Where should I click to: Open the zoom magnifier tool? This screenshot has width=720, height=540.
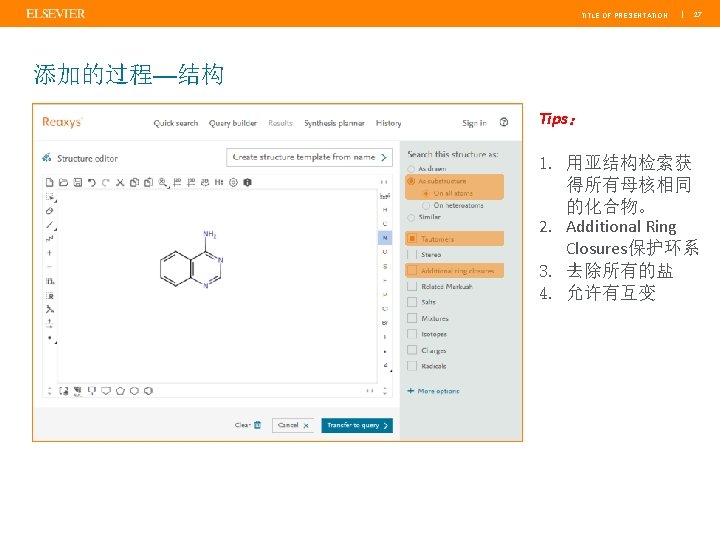pos(163,182)
